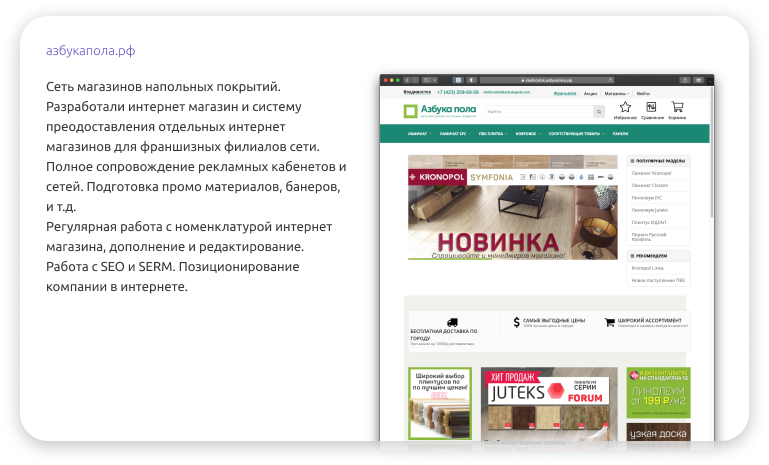This screenshot has width=769, height=465.
Task: Open the Juteks Forum linoleum banner
Action: point(549,403)
